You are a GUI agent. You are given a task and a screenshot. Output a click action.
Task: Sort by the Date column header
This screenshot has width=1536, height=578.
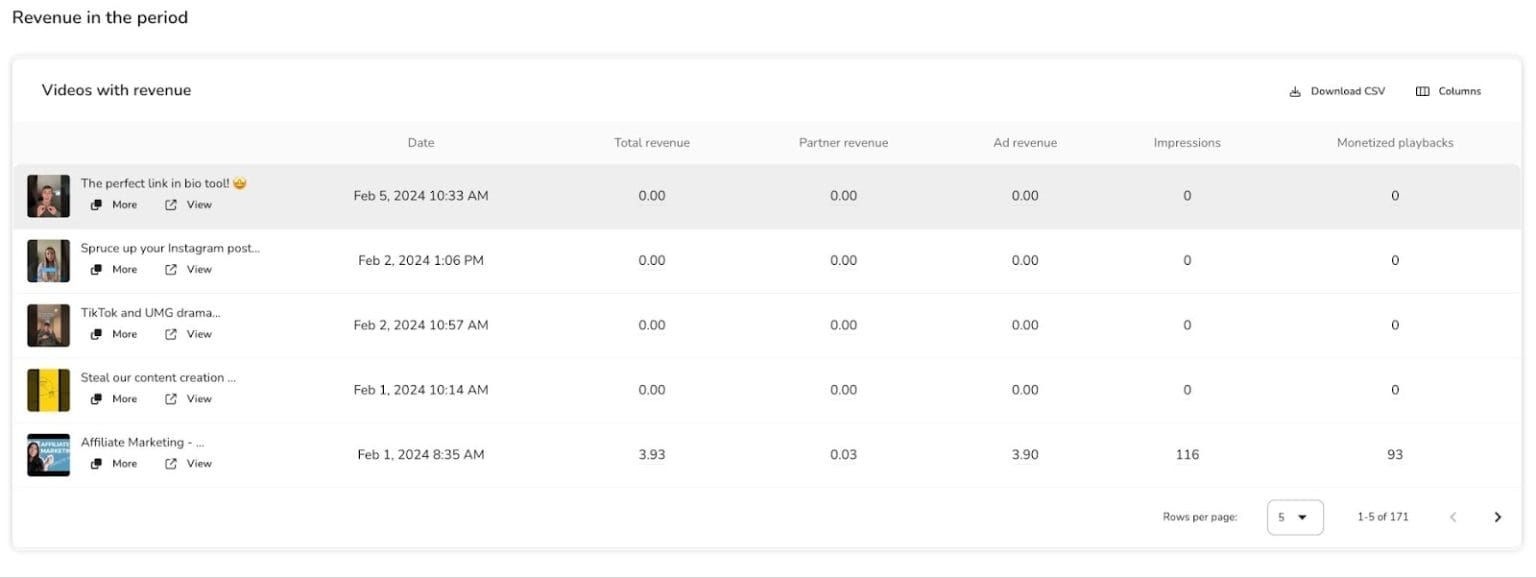[421, 143]
